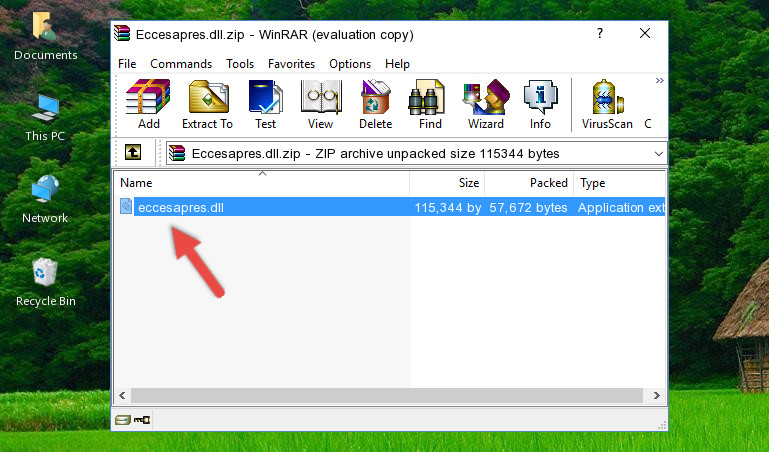Sort by the Name column header
Screen dimensions: 769x452
pyautogui.click(x=262, y=183)
